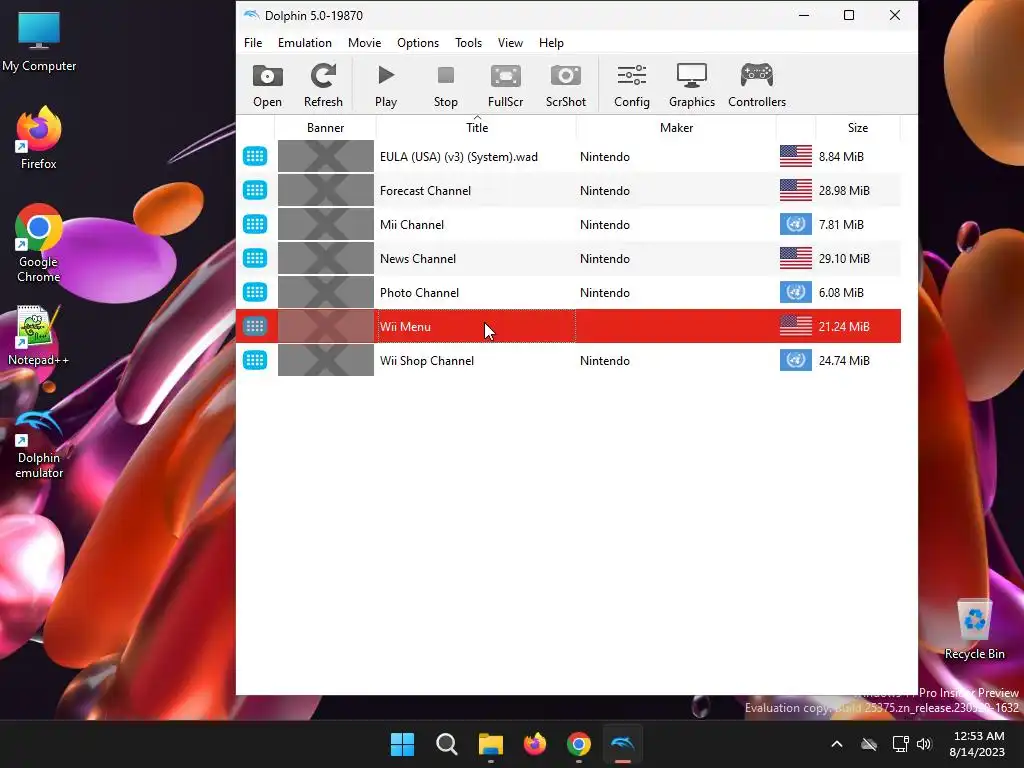Click the world region flag for Mii Channel
The image size is (1024, 768).
[795, 224]
